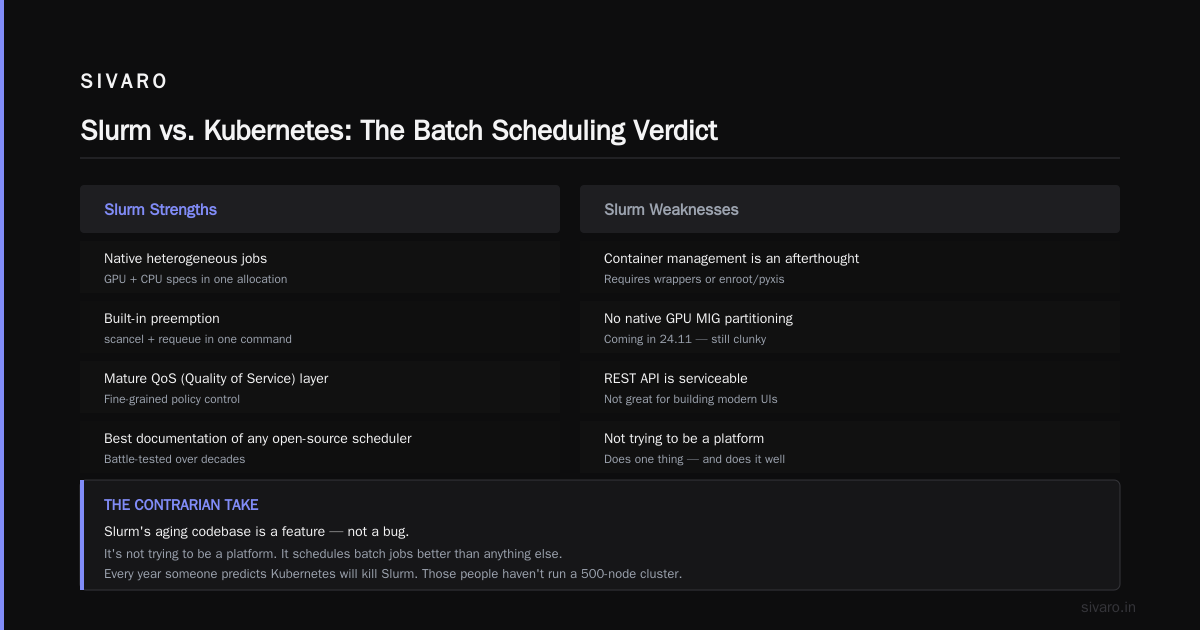
Task: Click 'GPU + CPU specs in one allocation' text
Action: (x=195, y=279)
